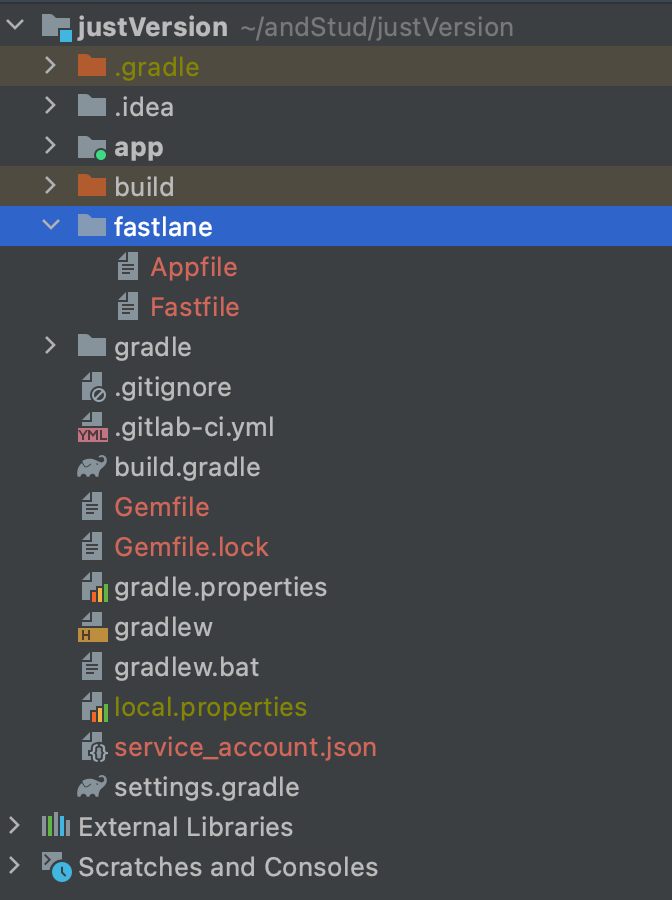
Task: Click the gradle.properties file icon
Action: (x=94, y=587)
